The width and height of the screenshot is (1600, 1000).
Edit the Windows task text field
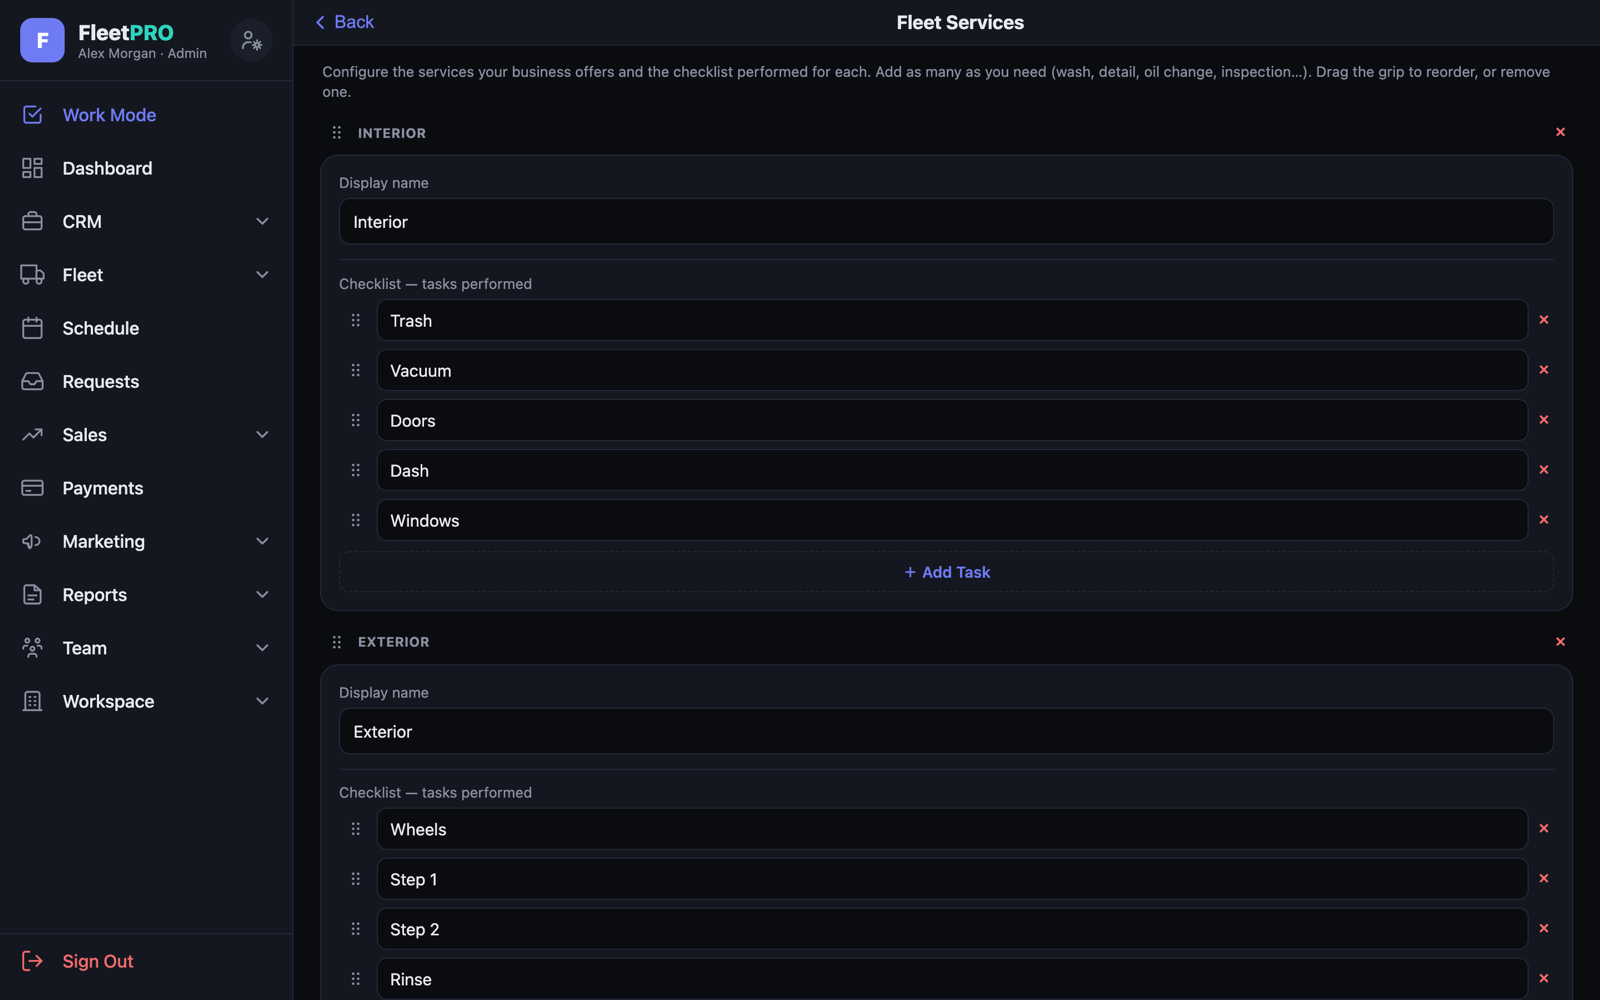pyautogui.click(x=952, y=520)
